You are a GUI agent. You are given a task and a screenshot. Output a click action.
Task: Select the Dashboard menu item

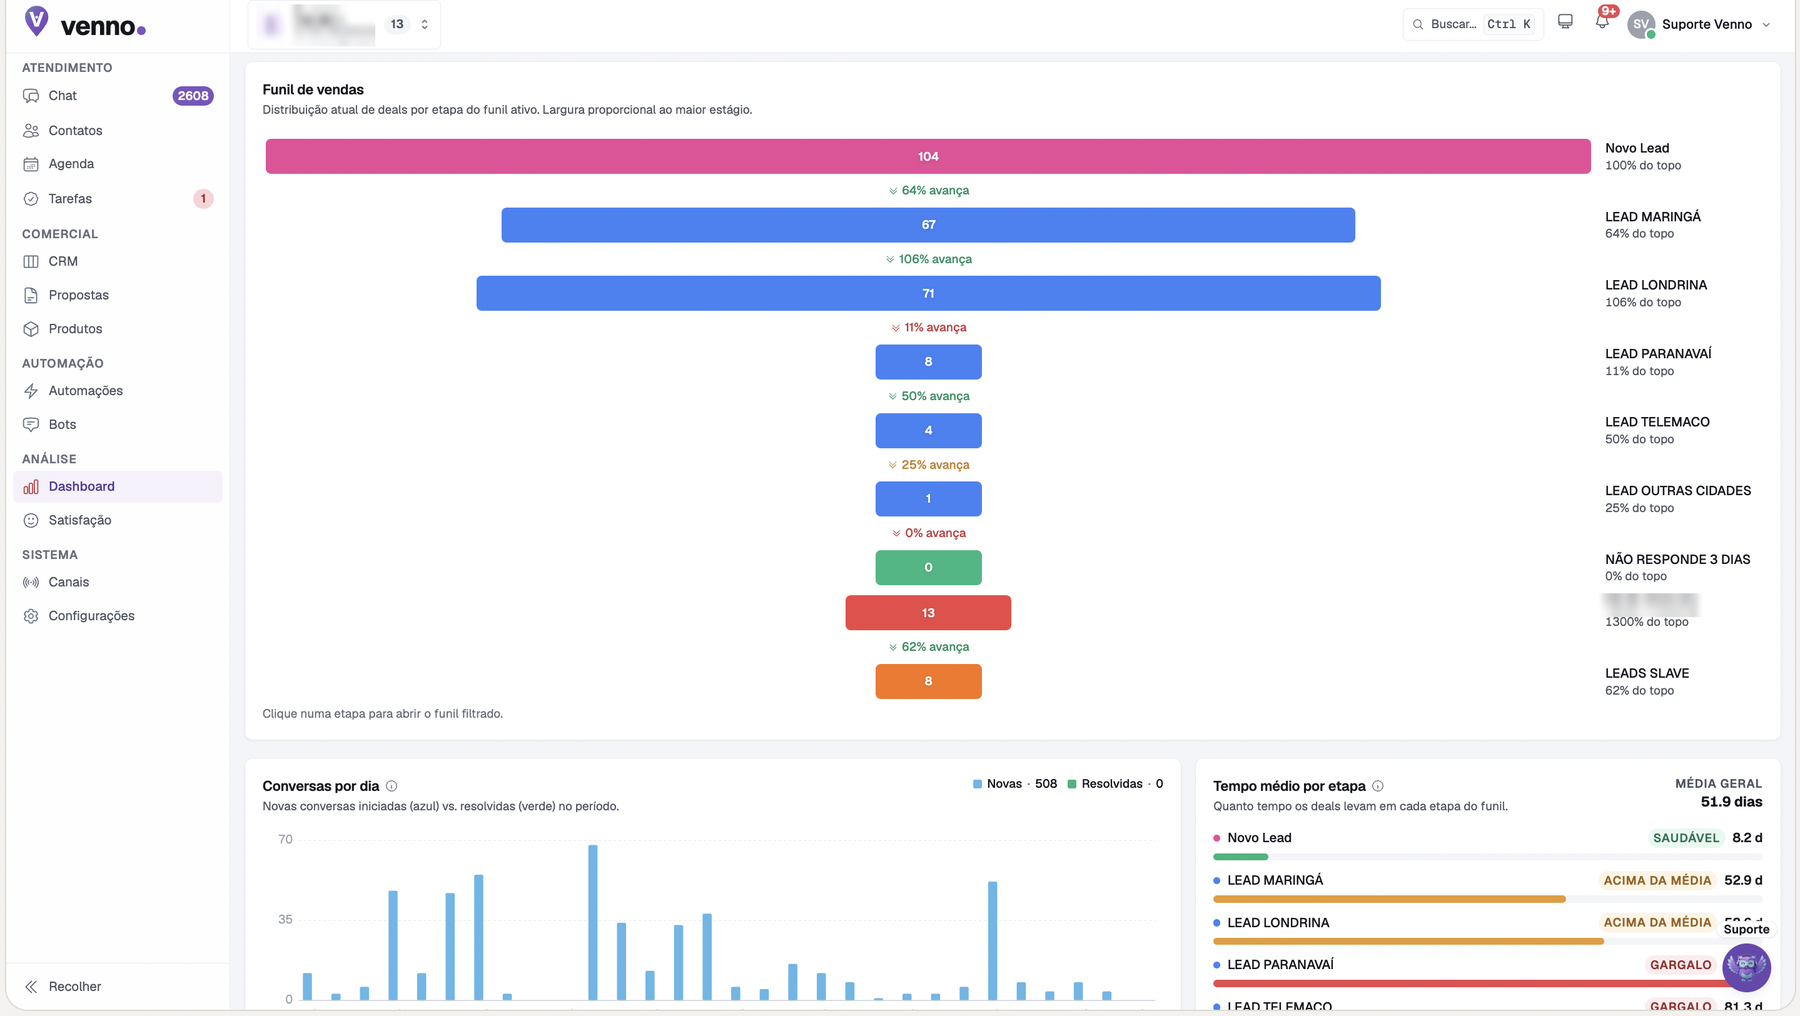pyautogui.click(x=118, y=487)
